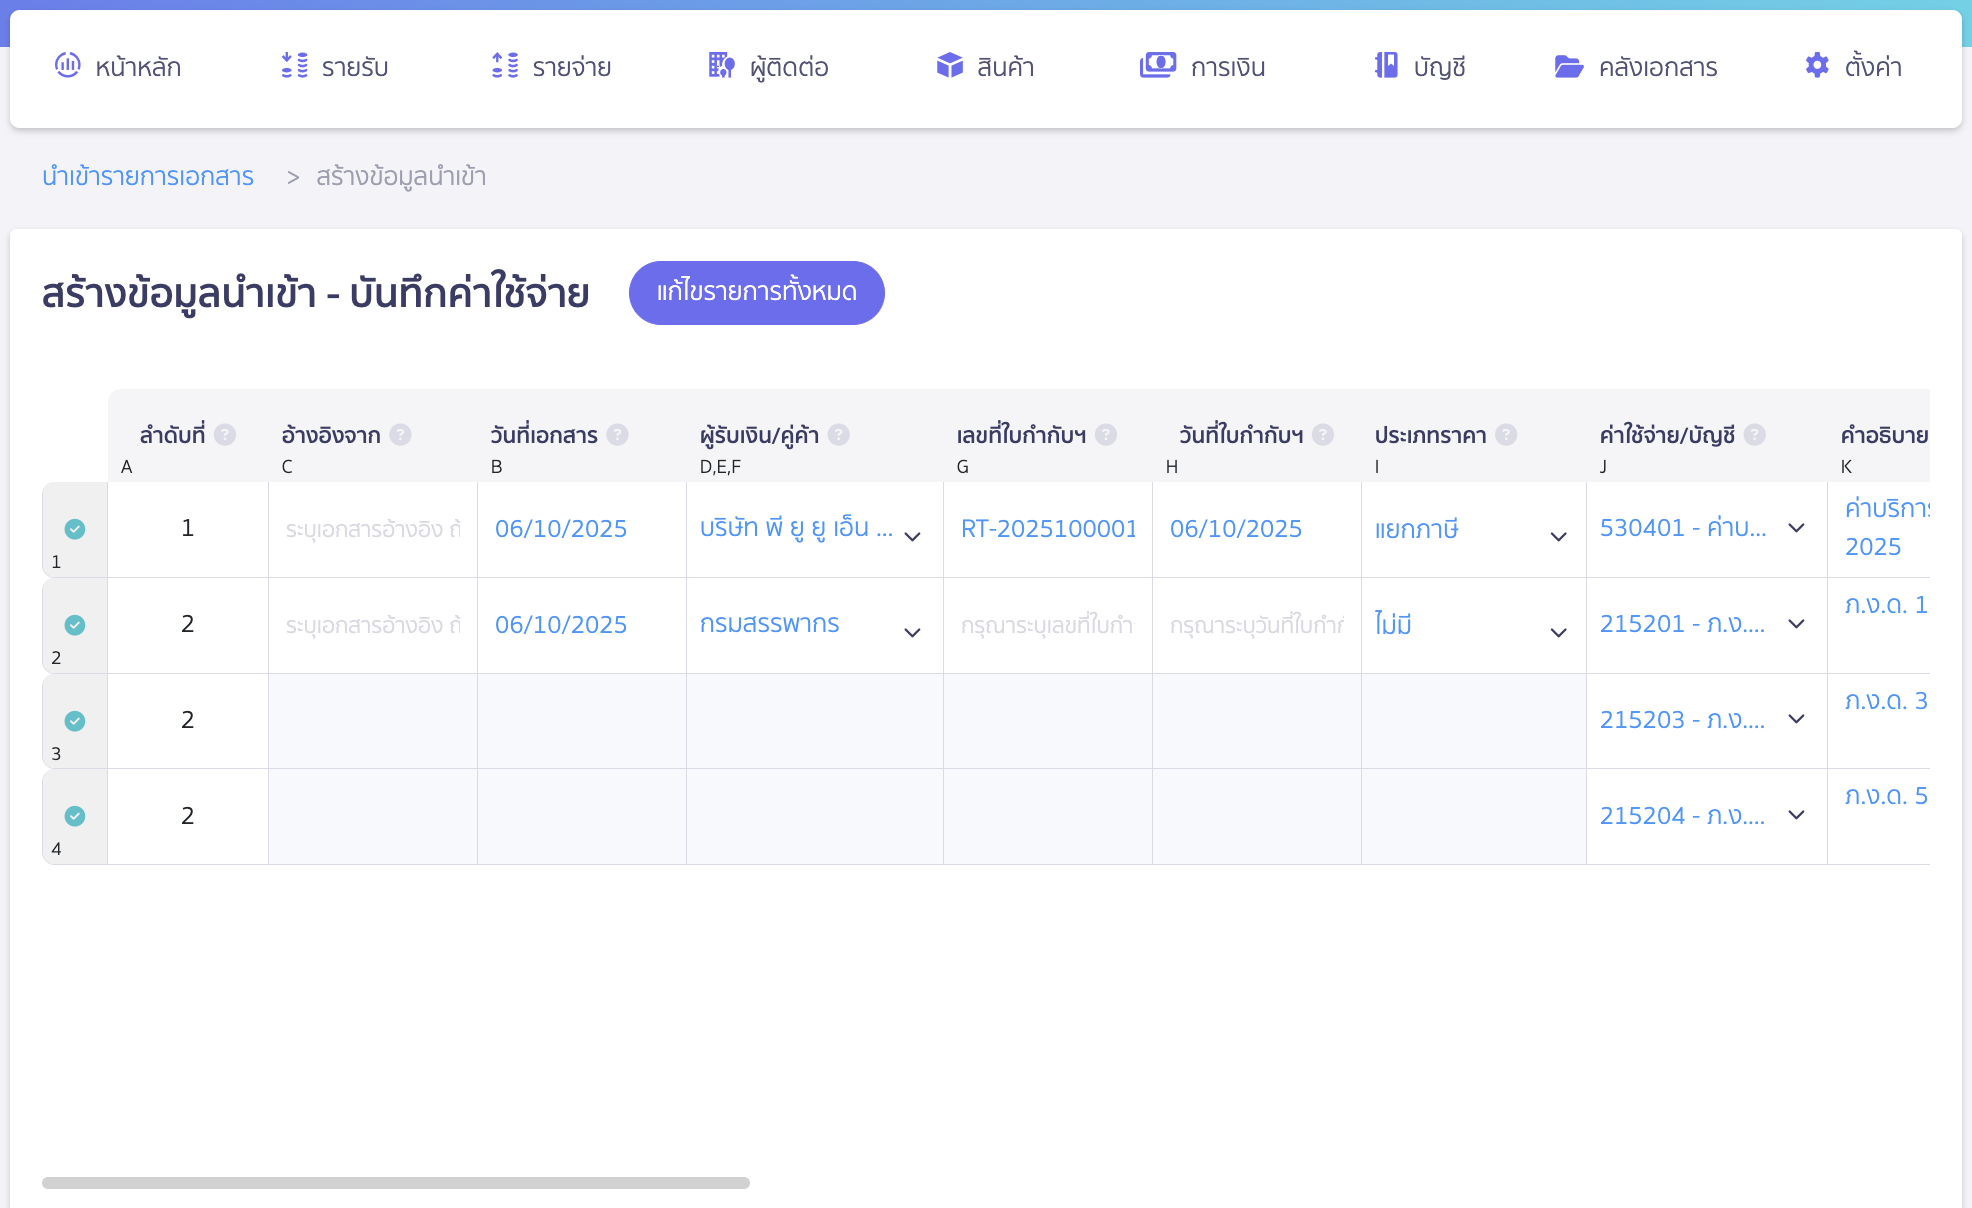Click the แก้ไขรายการทั้งหมด button

tap(756, 292)
